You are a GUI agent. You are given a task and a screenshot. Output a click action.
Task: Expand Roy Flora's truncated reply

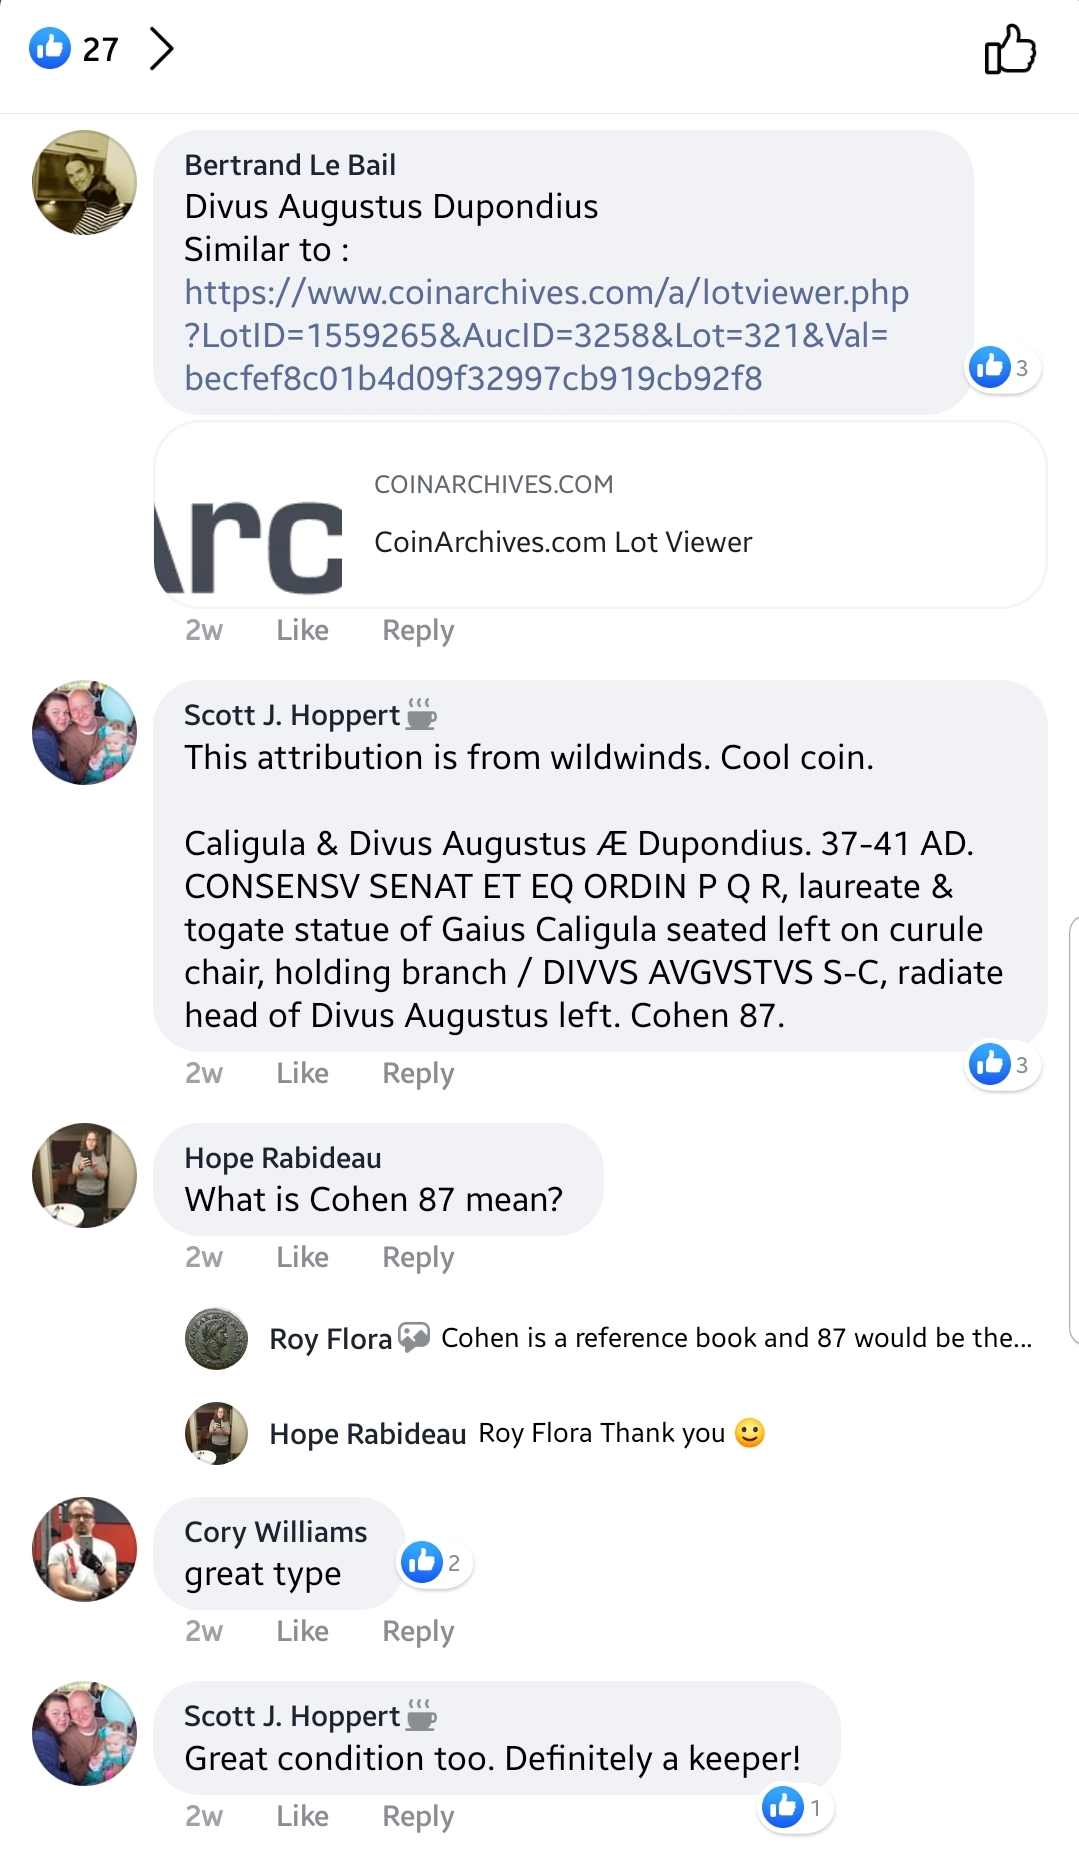[x=736, y=1338]
